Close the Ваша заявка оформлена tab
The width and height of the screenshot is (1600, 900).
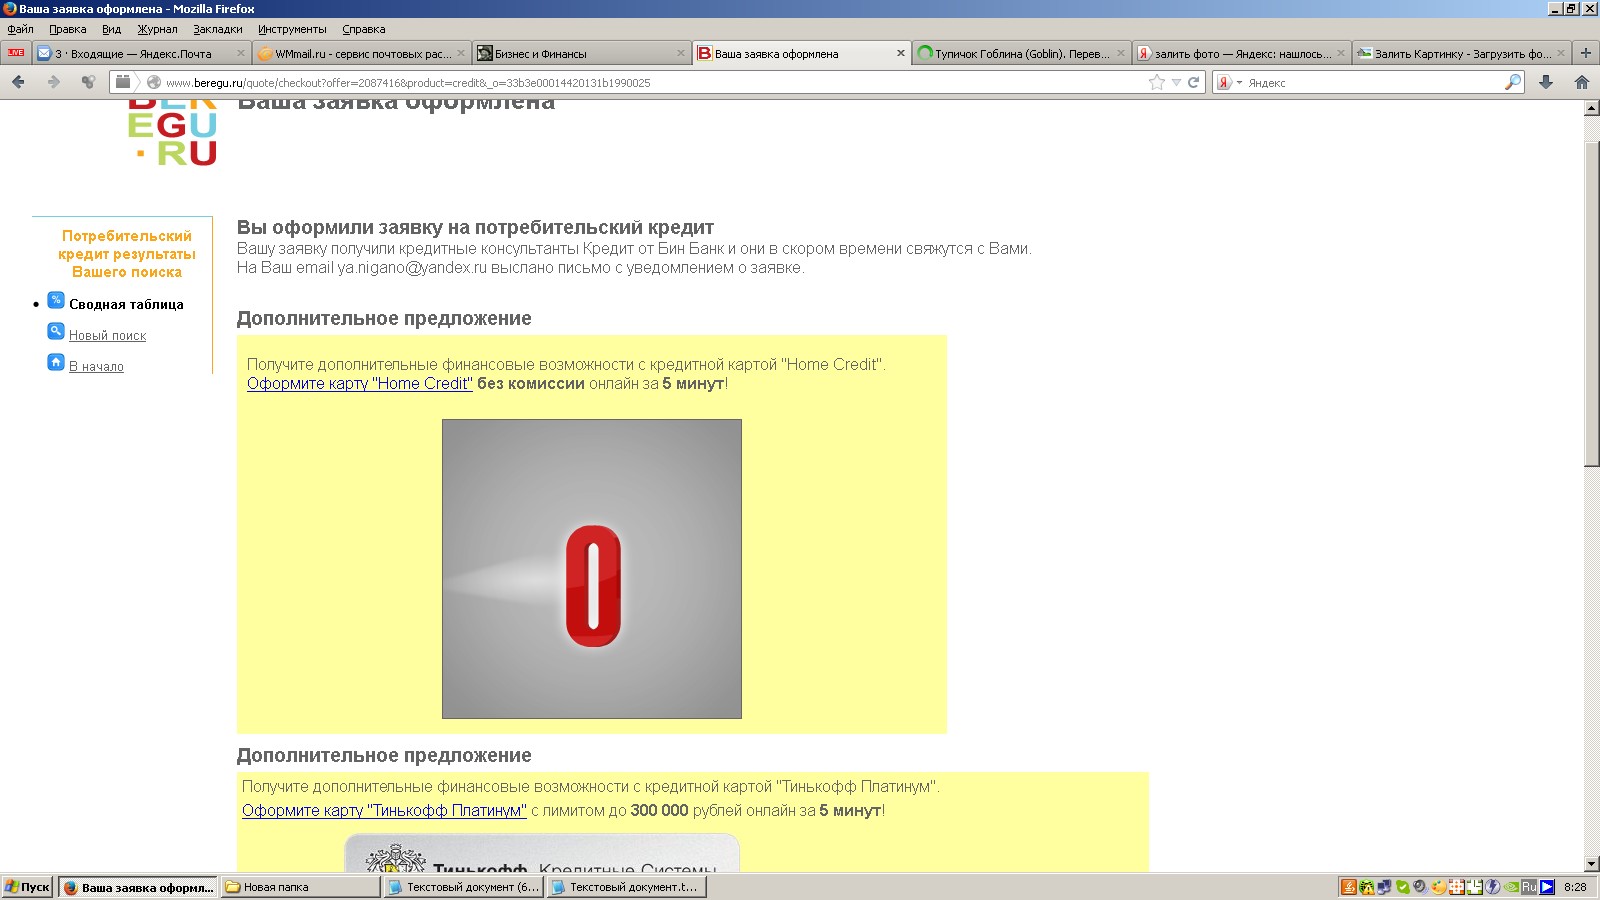point(900,53)
